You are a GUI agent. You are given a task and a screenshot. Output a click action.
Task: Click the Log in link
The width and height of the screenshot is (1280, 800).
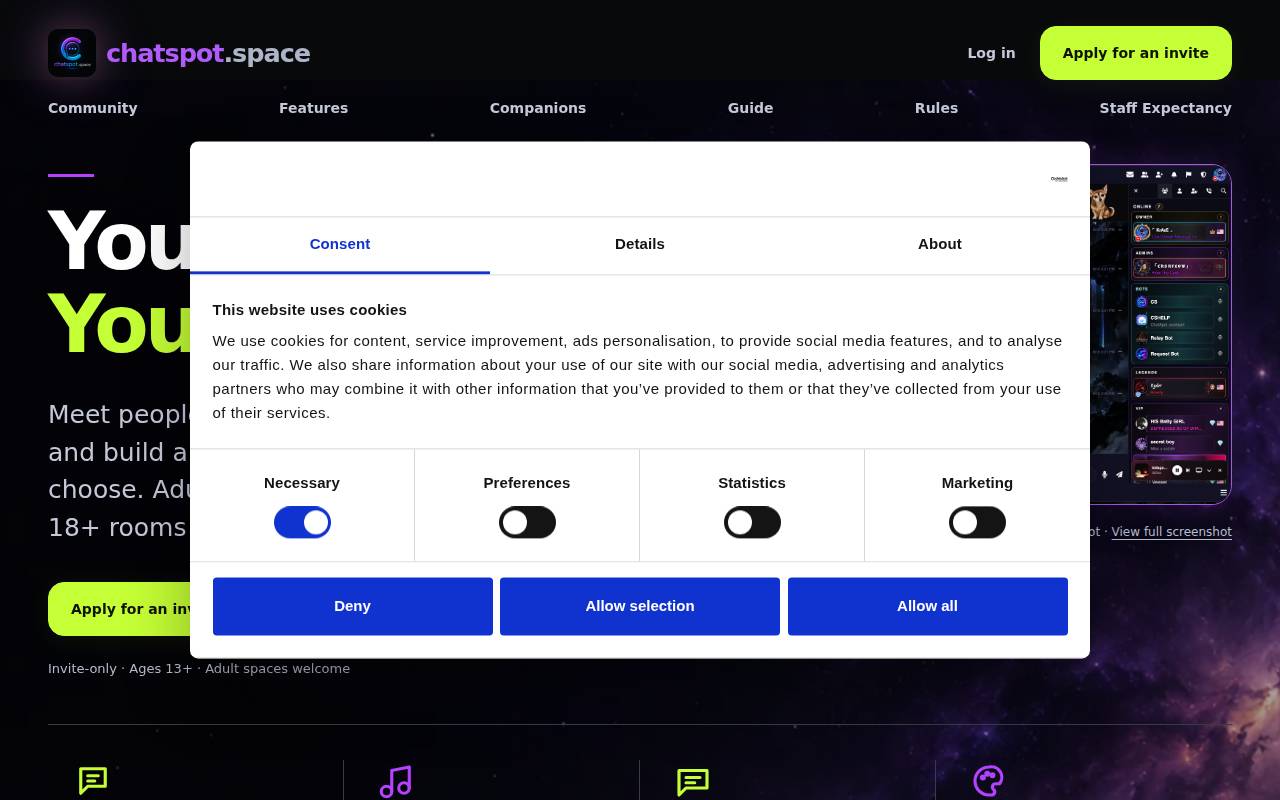(x=991, y=53)
